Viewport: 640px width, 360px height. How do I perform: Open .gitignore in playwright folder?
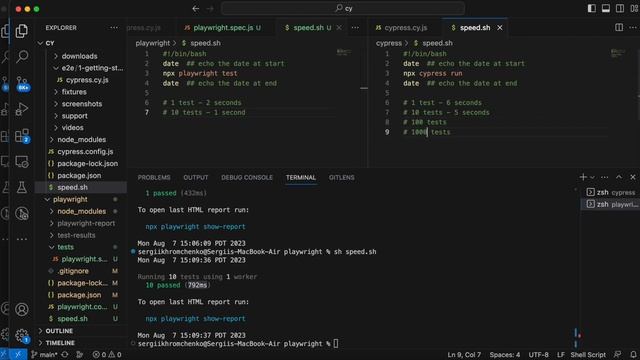click(81, 271)
